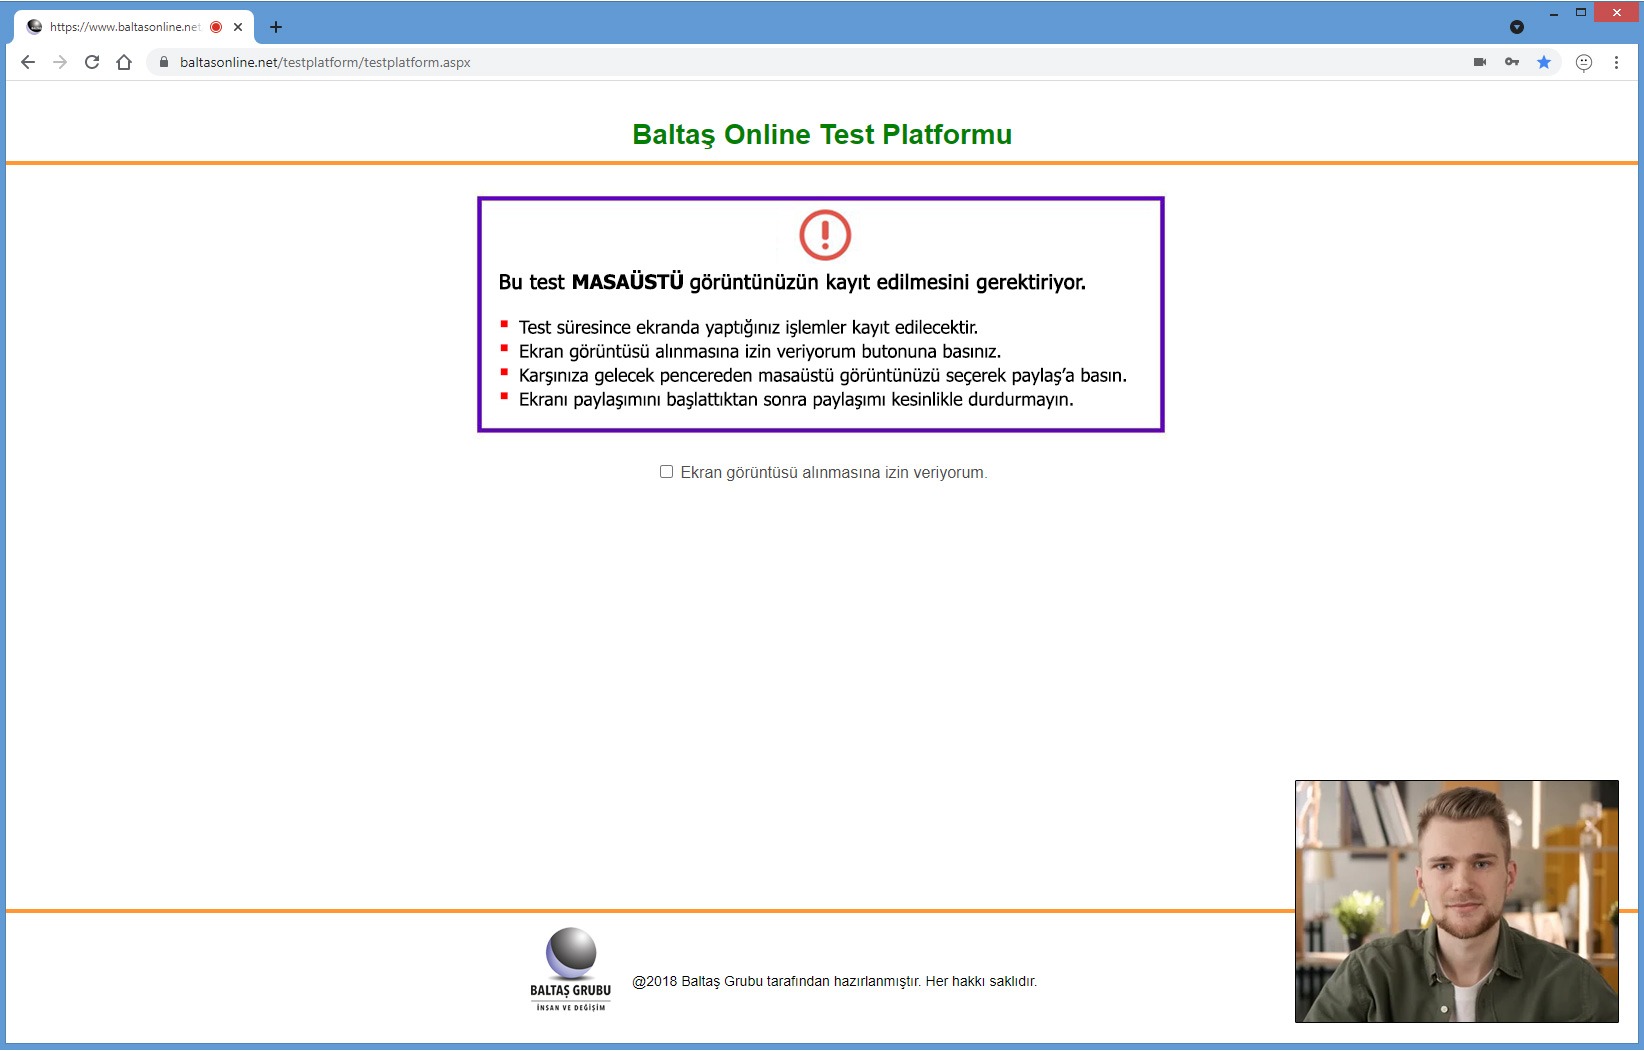
Task: Expand the round dropdown arrow in title bar
Action: click(1517, 27)
